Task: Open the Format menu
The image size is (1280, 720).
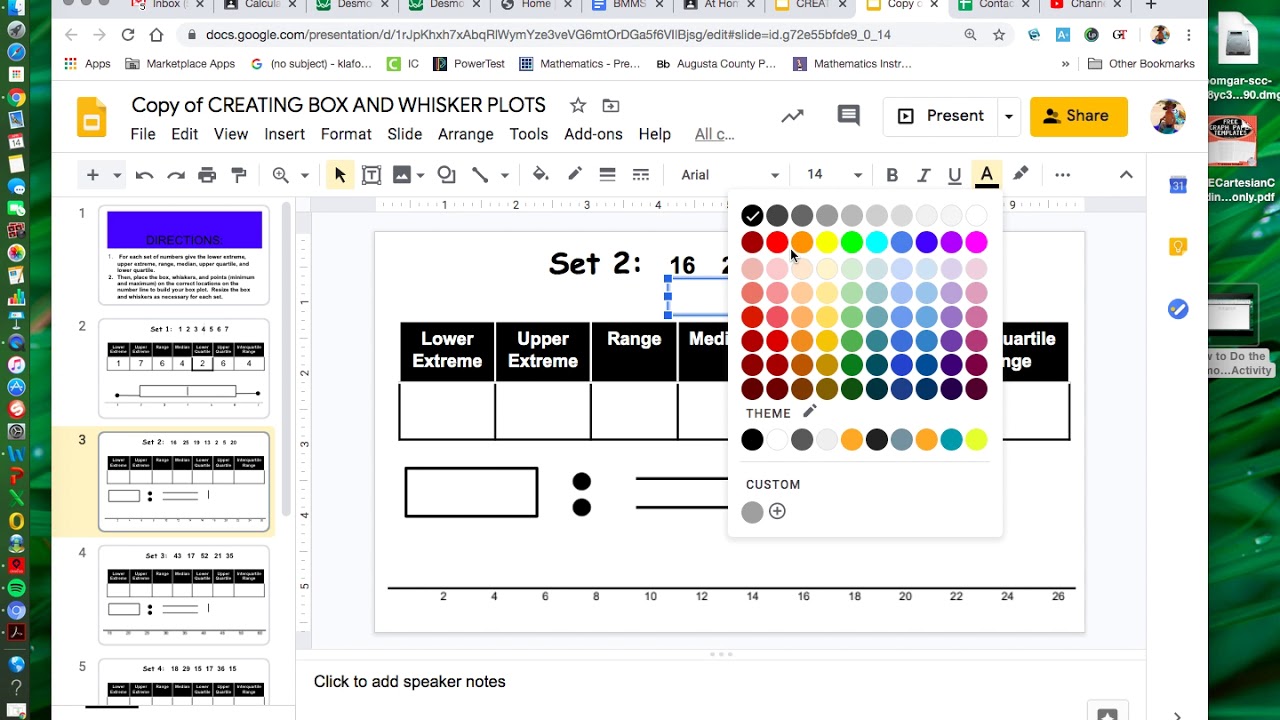Action: tap(346, 134)
